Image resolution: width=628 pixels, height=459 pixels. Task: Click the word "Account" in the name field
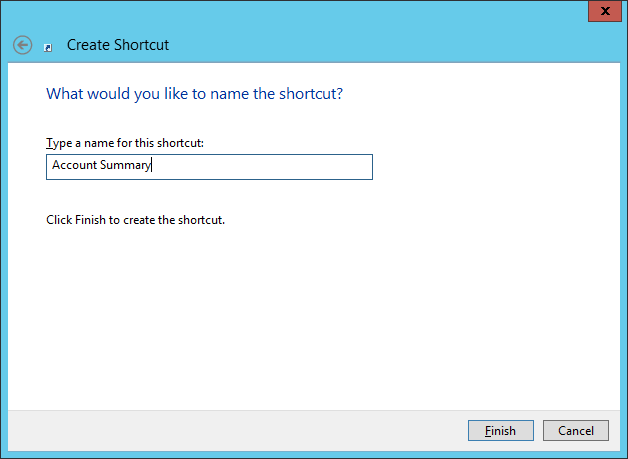click(x=74, y=166)
